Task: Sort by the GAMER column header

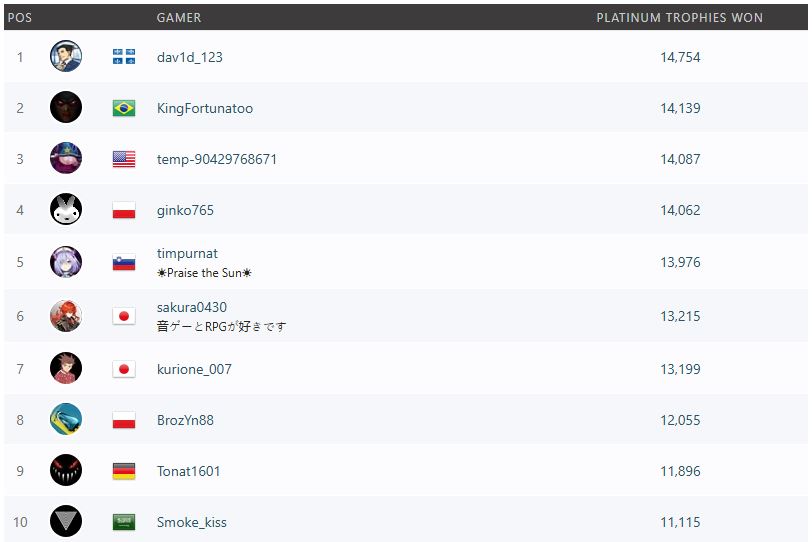Action: coord(179,18)
